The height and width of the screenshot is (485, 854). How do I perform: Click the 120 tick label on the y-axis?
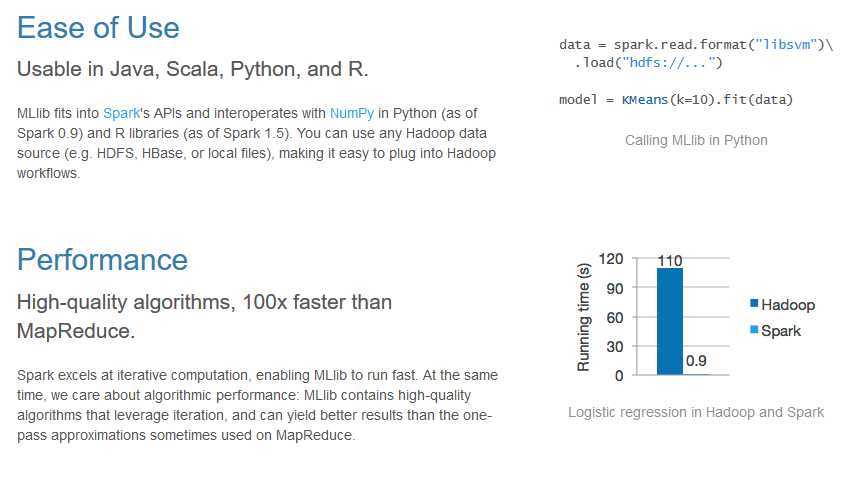click(611, 259)
